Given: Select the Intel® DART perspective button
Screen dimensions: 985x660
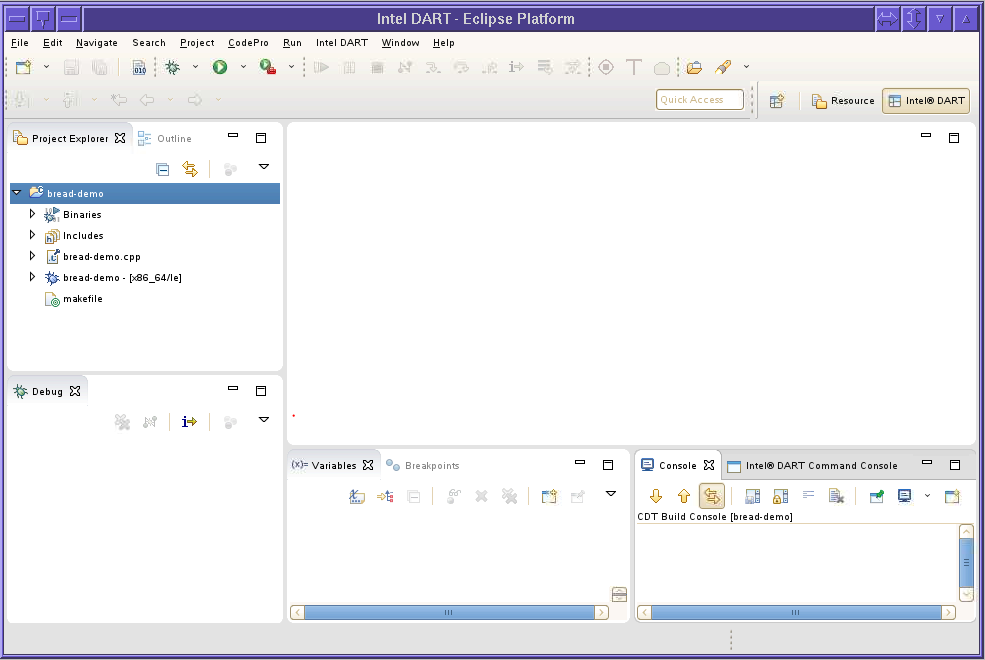Looking at the screenshot, I should [925, 101].
